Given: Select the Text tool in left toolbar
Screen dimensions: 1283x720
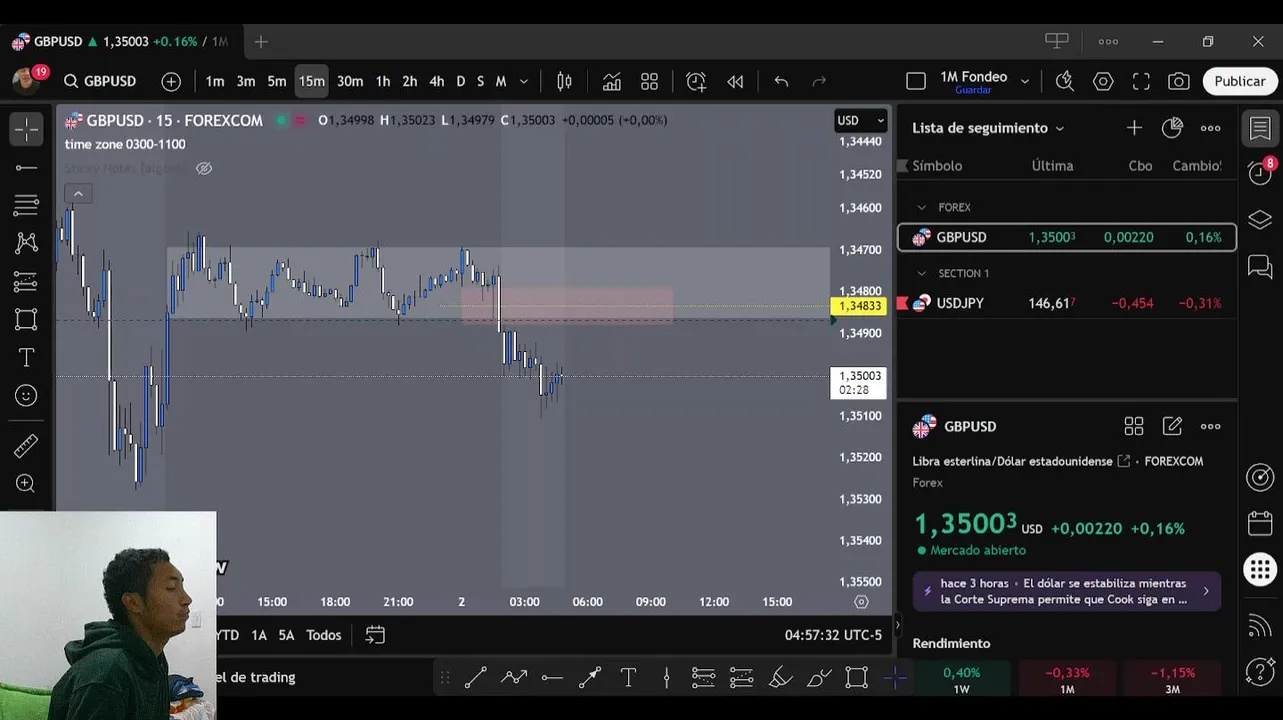Looking at the screenshot, I should click(26, 358).
